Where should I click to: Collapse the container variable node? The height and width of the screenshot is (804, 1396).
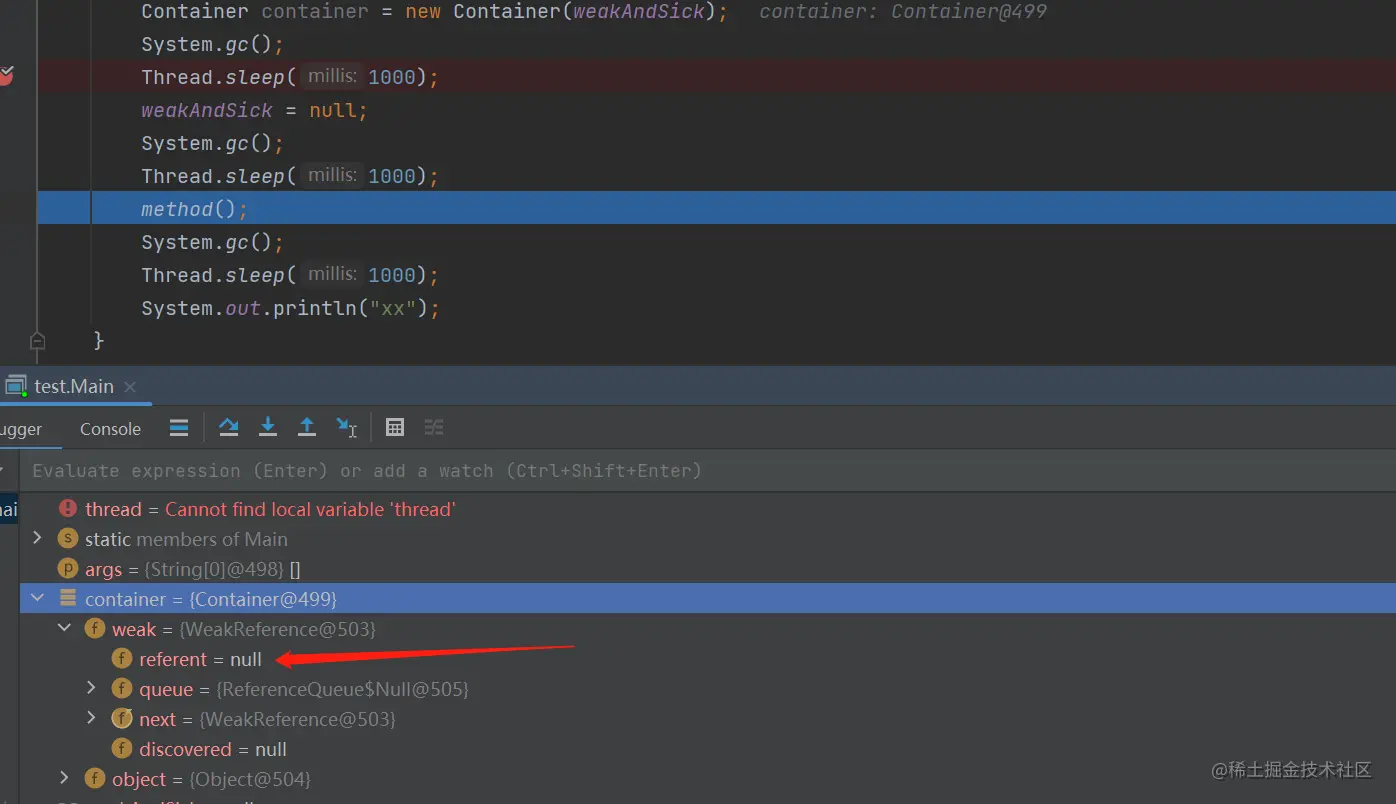[38, 598]
